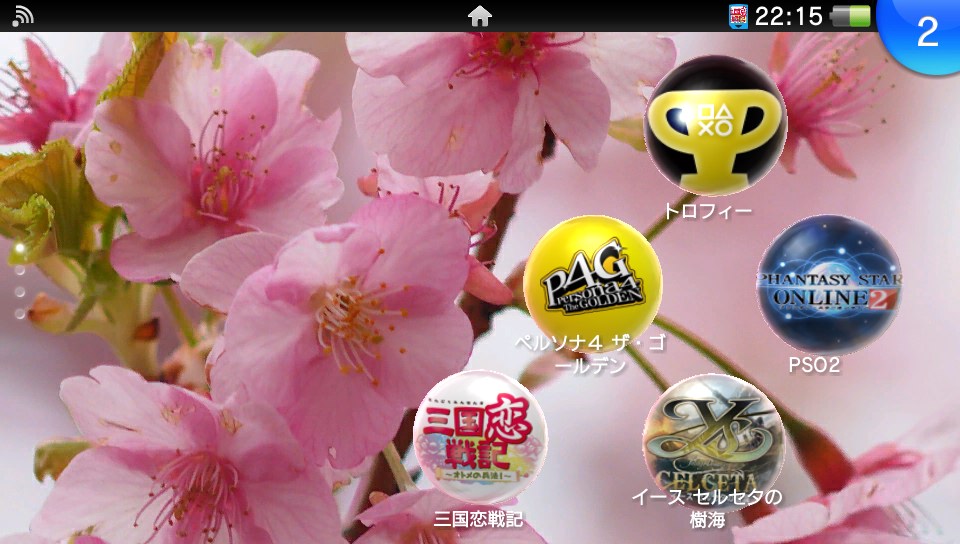The height and width of the screenshot is (544, 960).
Task: Go to the fourth page indicator dot
Action: click(x=19, y=313)
